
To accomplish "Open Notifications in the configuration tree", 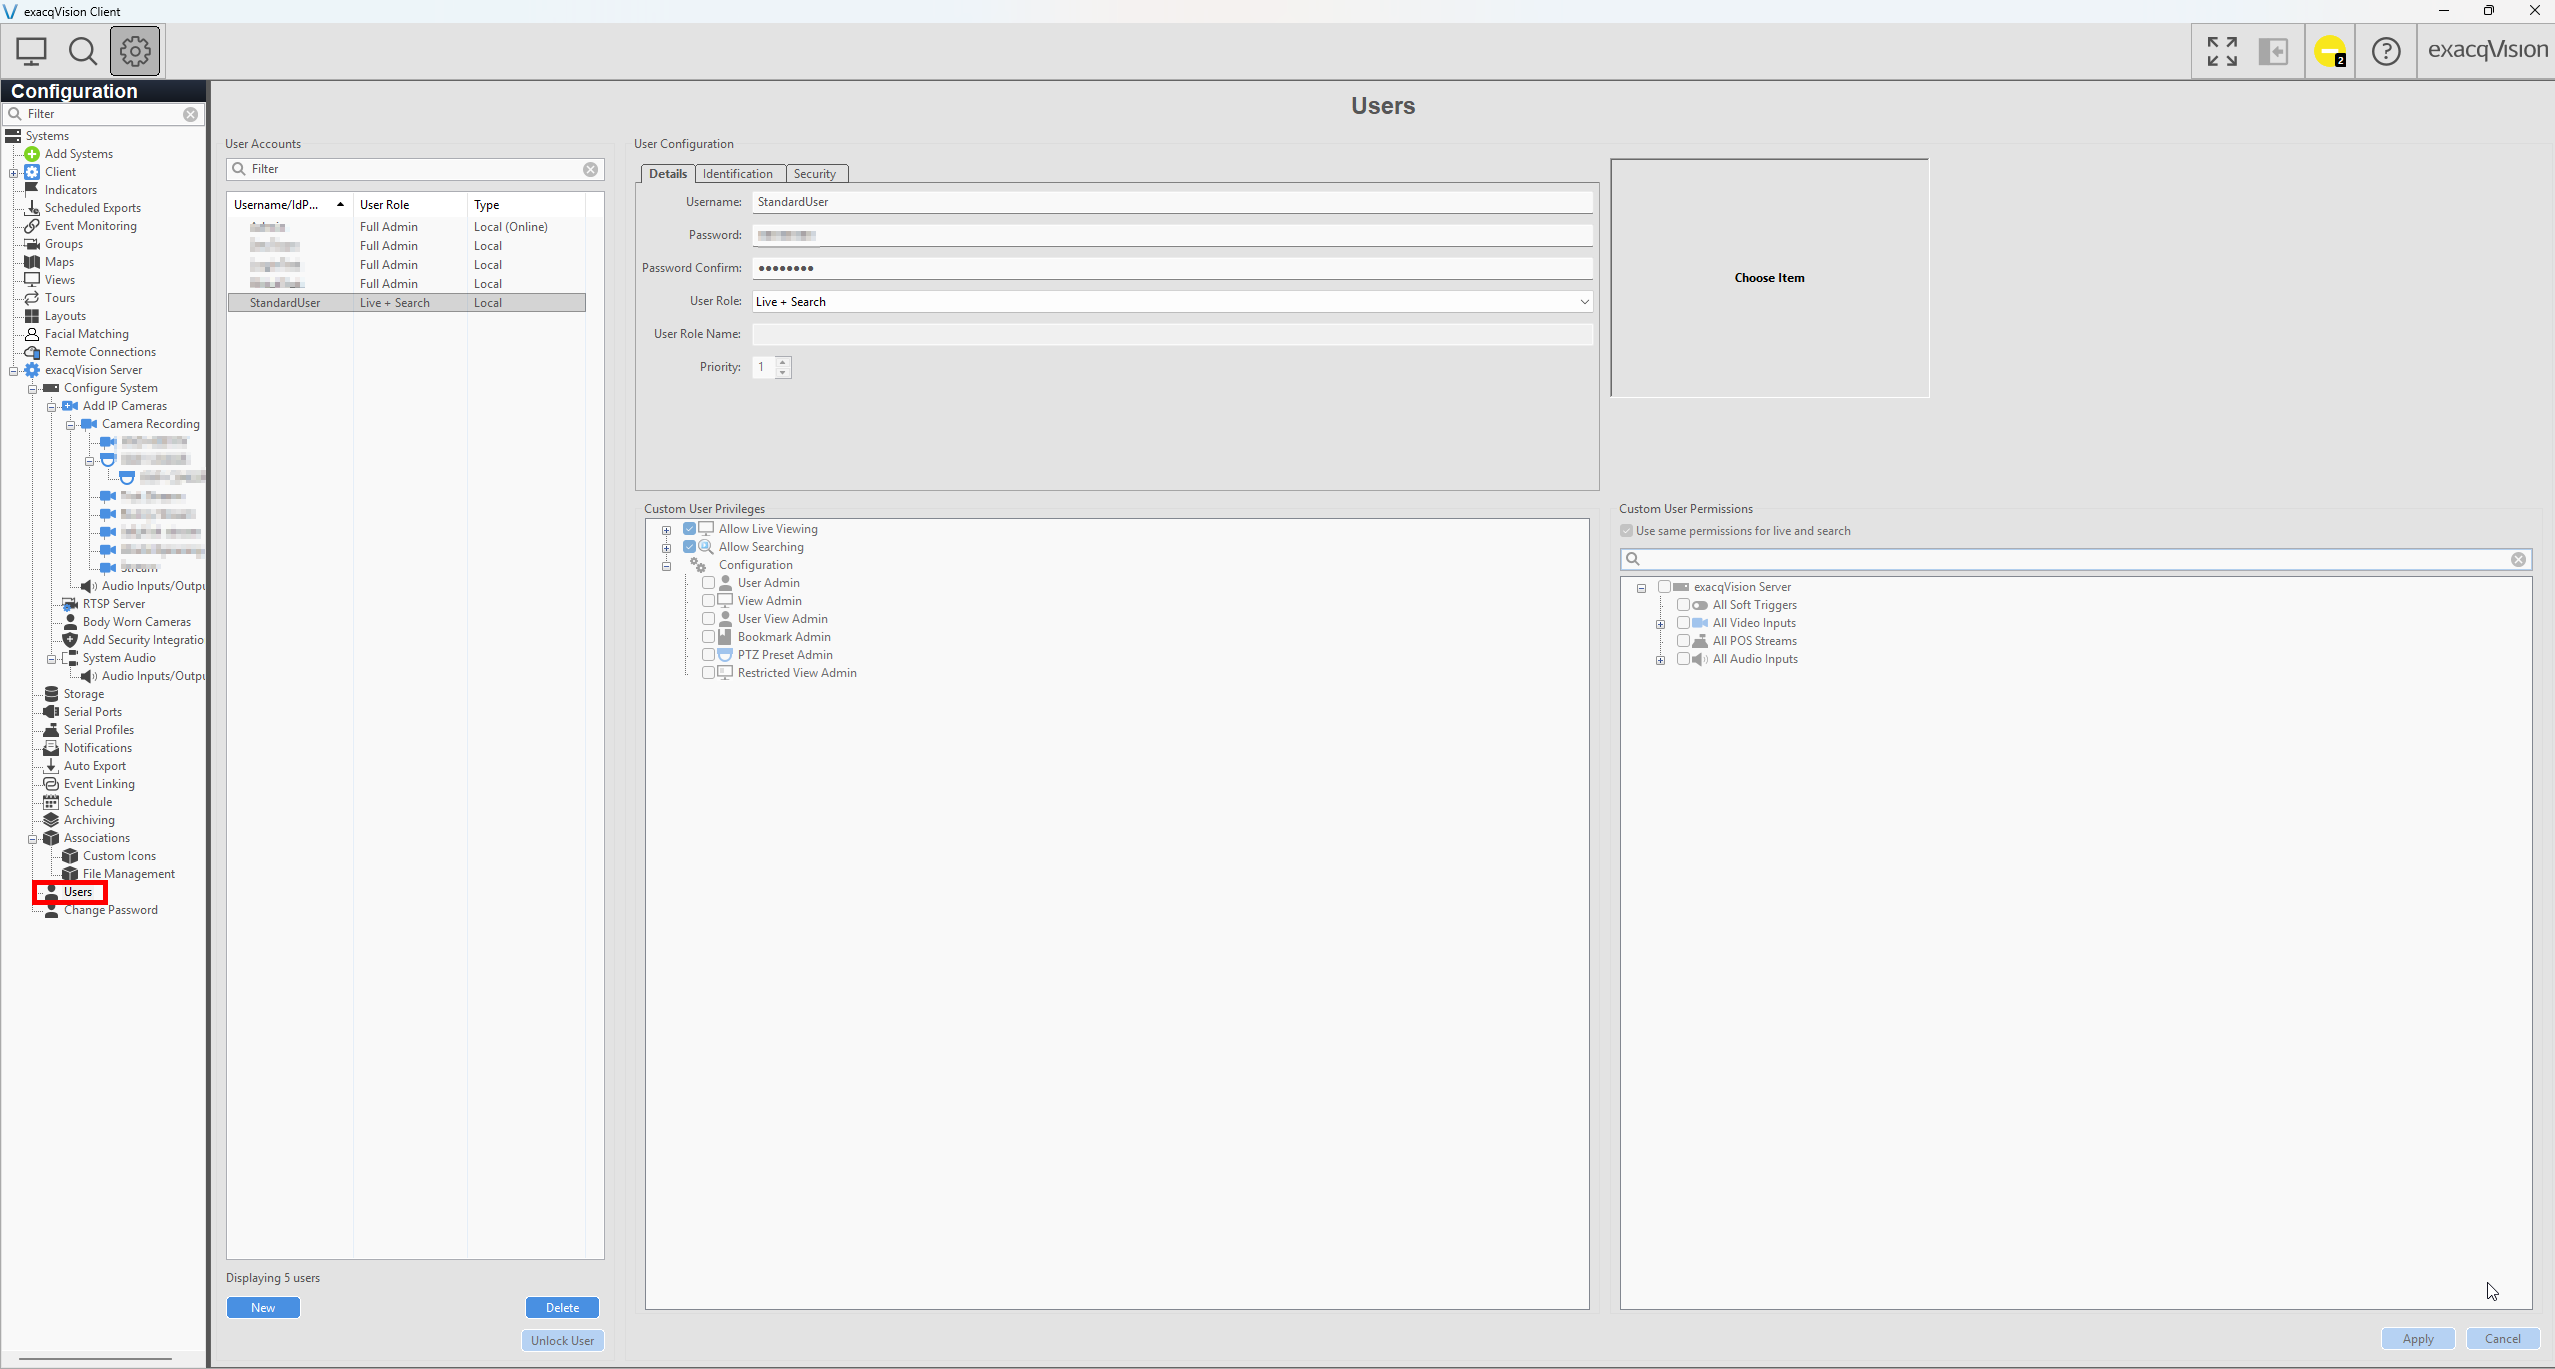I will tap(97, 748).
